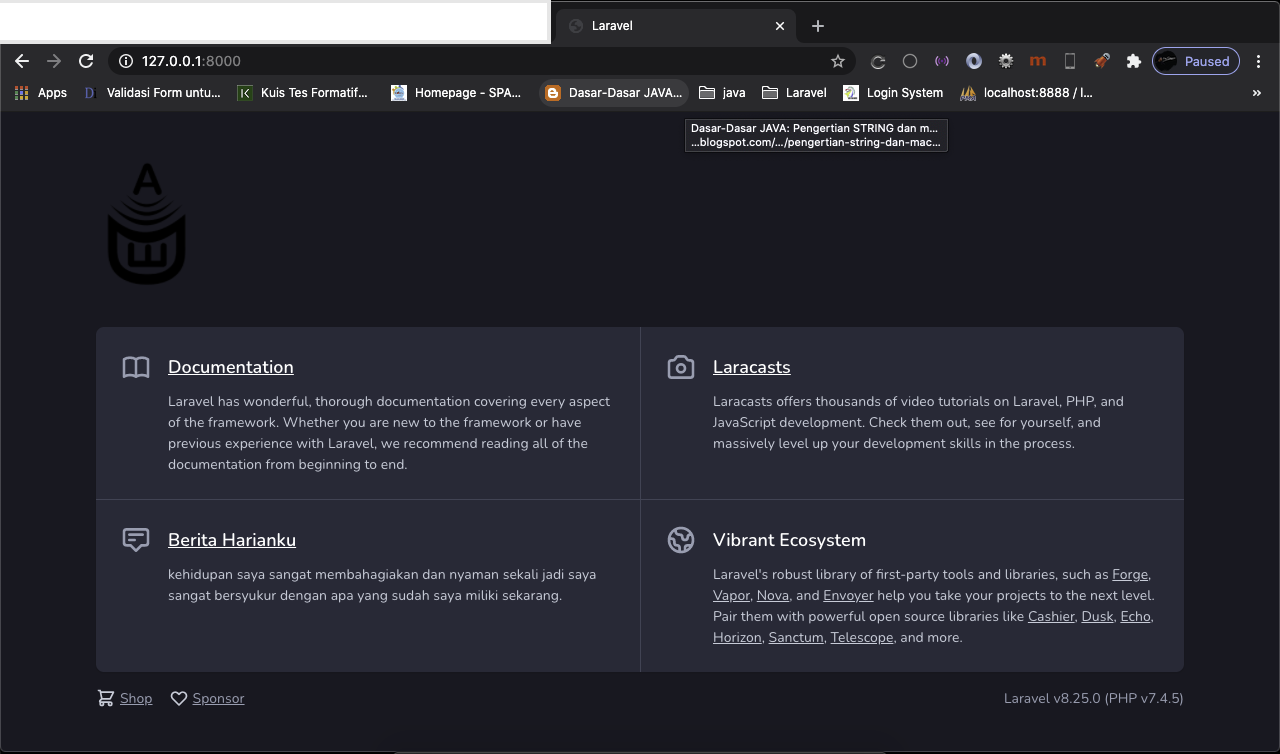The height and width of the screenshot is (754, 1280).
Task: Show hidden bookmarks with the double chevron
Action: 1257,93
